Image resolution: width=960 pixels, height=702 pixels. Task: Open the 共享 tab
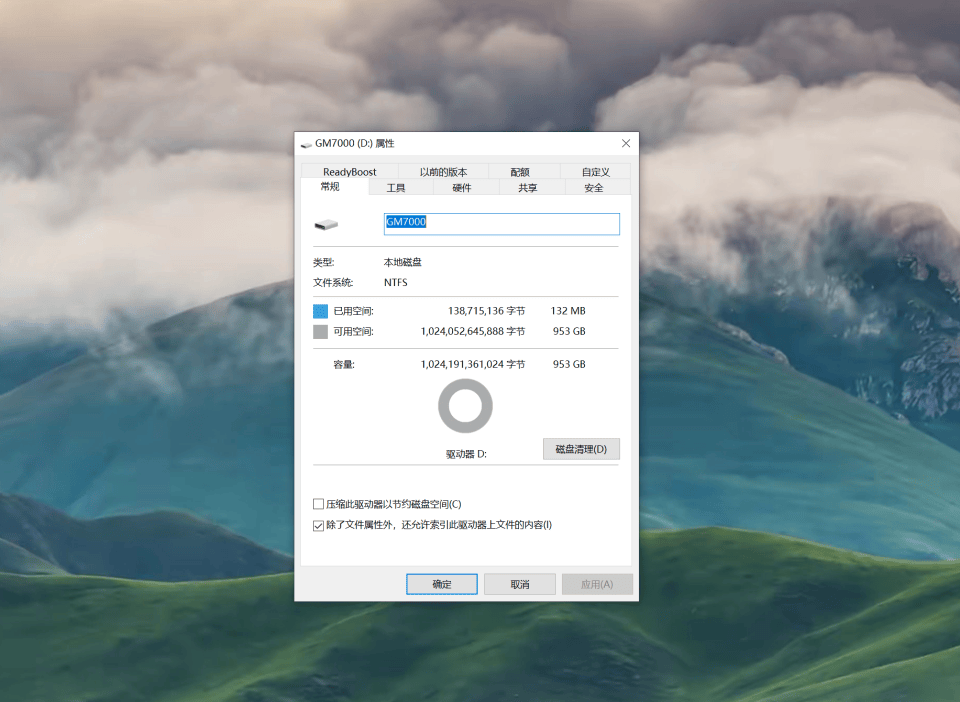[527, 188]
